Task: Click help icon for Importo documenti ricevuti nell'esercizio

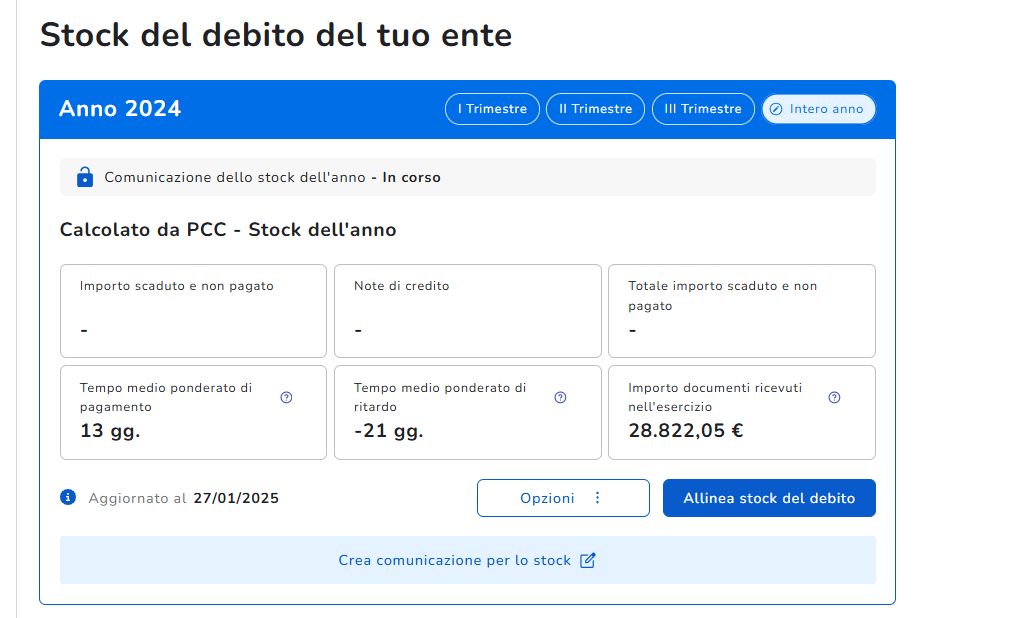Action: click(835, 397)
